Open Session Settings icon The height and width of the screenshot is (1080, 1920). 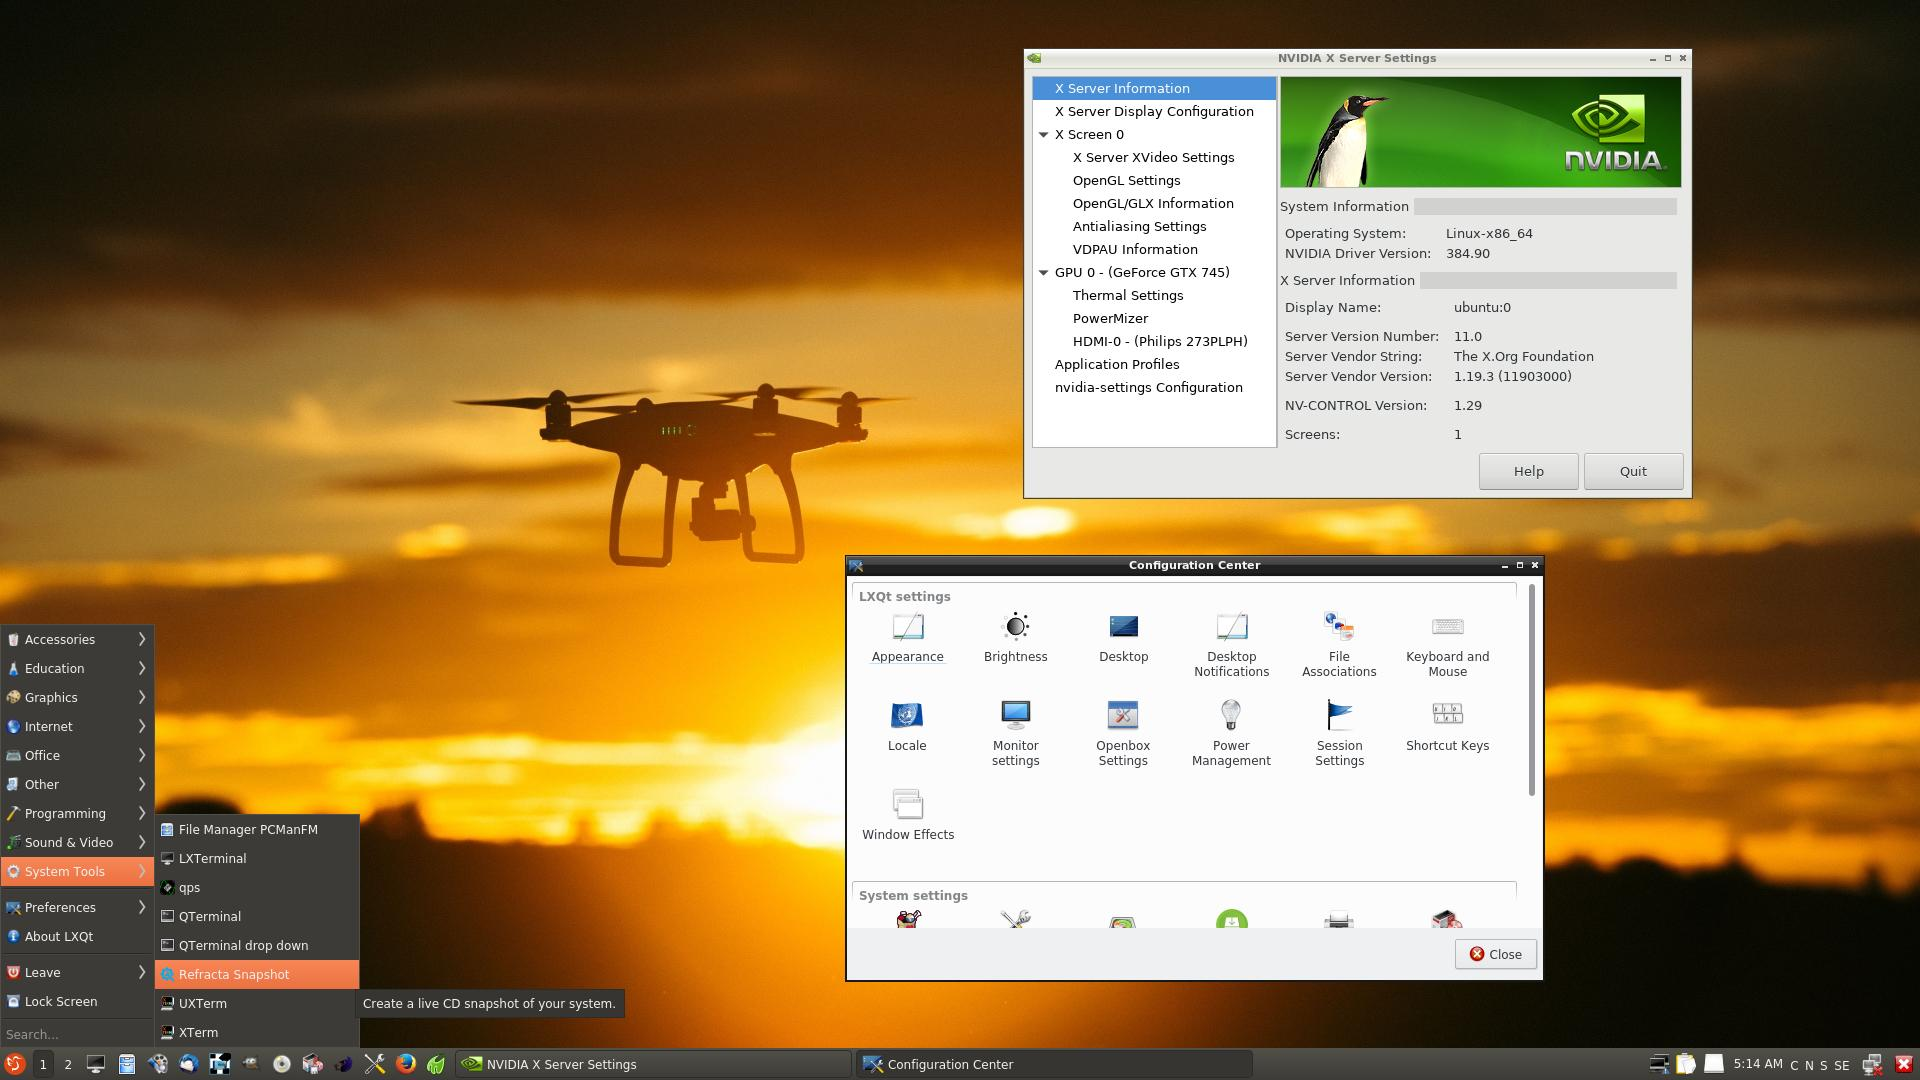pyautogui.click(x=1339, y=734)
